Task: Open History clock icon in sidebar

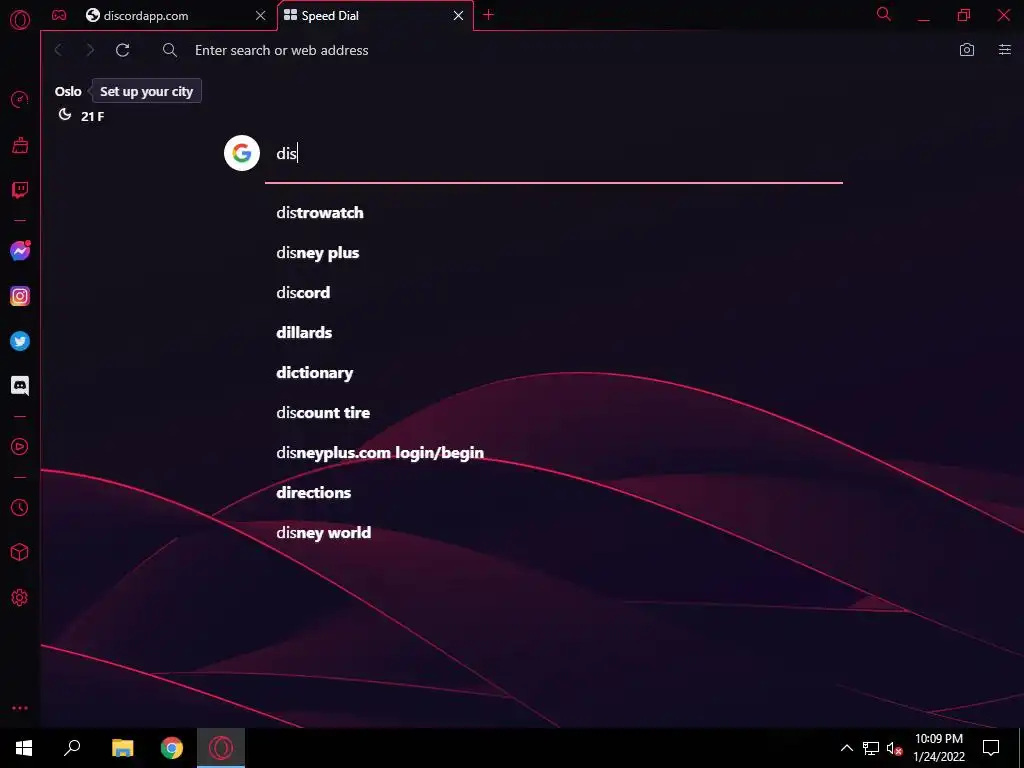Action: 20,507
